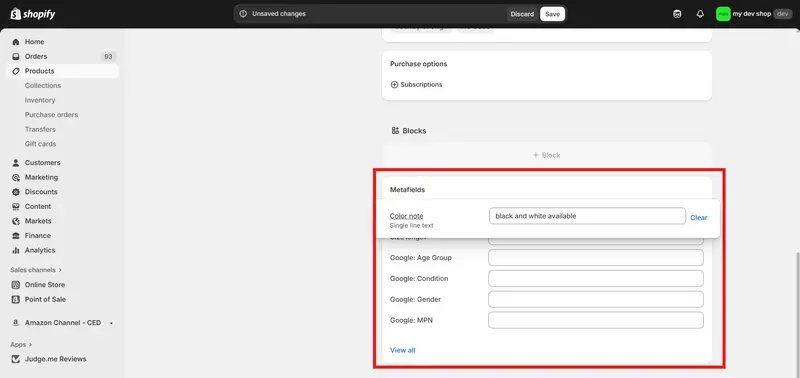
Task: Open the Home icon in sidebar
Action: 16,42
